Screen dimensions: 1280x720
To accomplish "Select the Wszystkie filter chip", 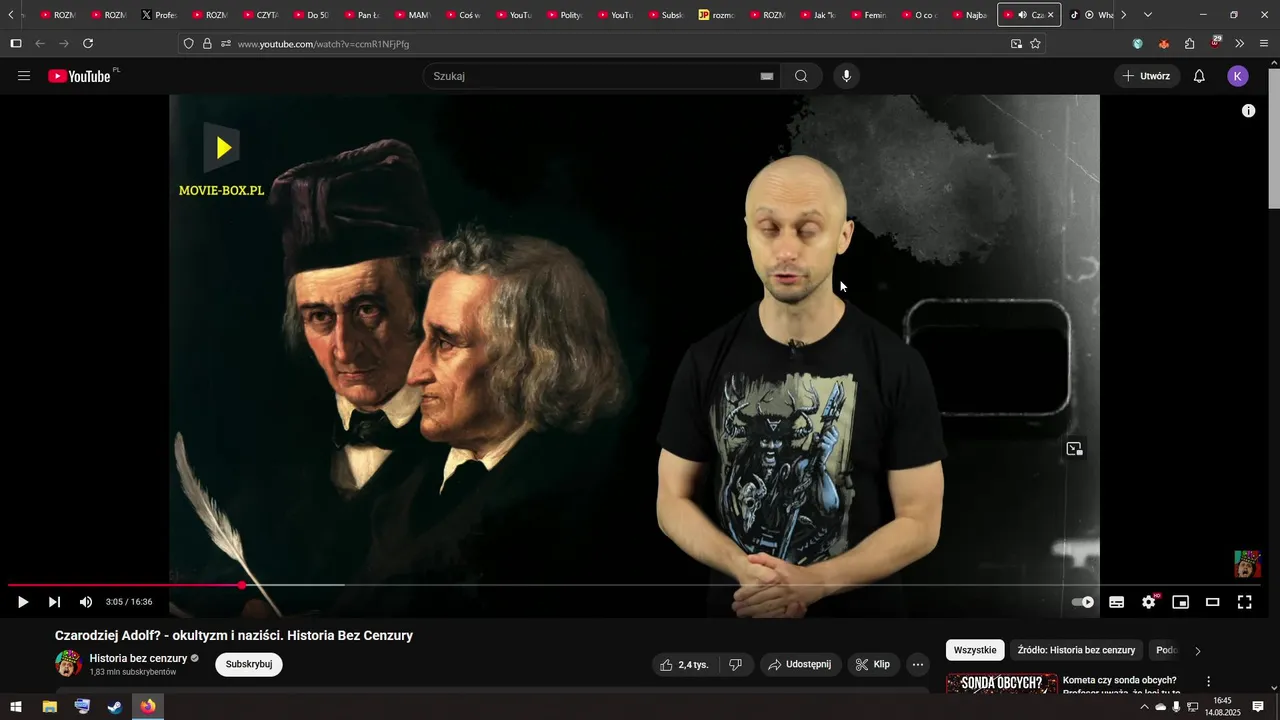I will pos(975,650).
